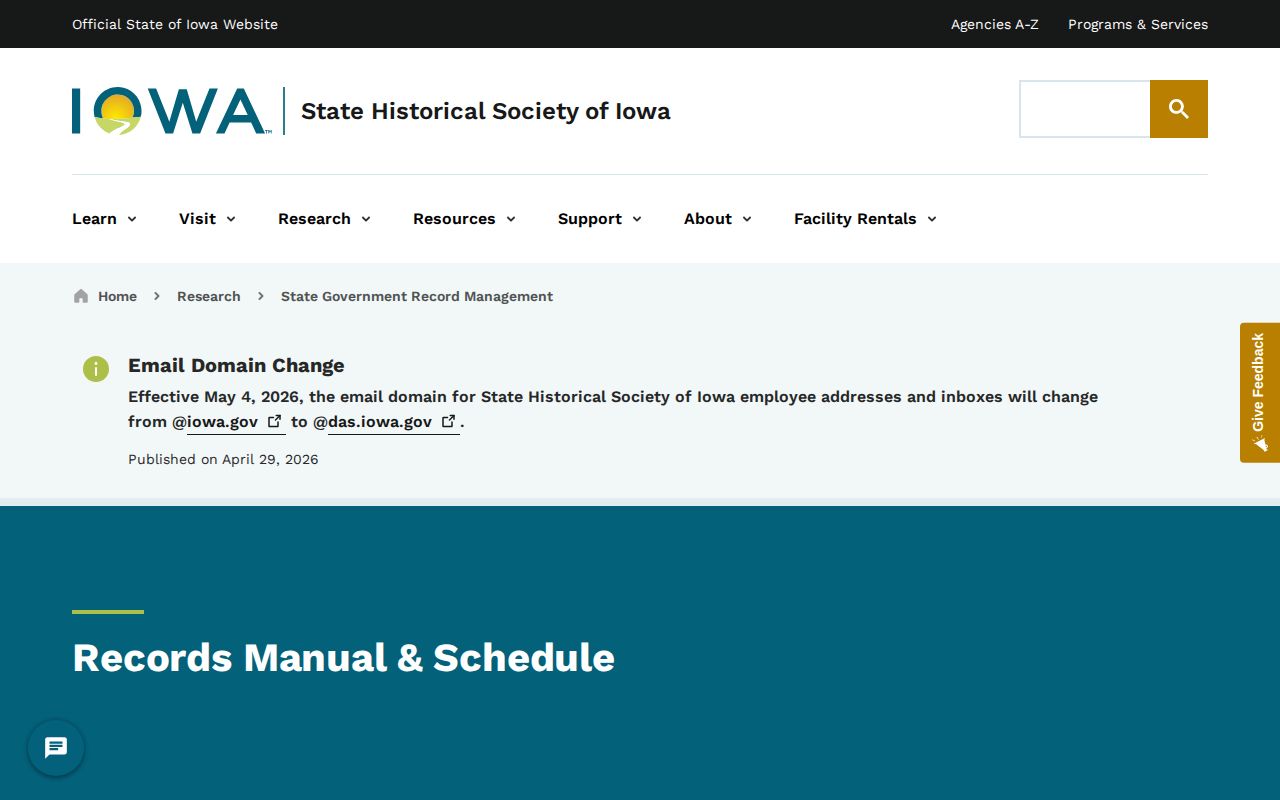Go to Research breadcrumb link
This screenshot has height=800, width=1280.
pos(209,296)
